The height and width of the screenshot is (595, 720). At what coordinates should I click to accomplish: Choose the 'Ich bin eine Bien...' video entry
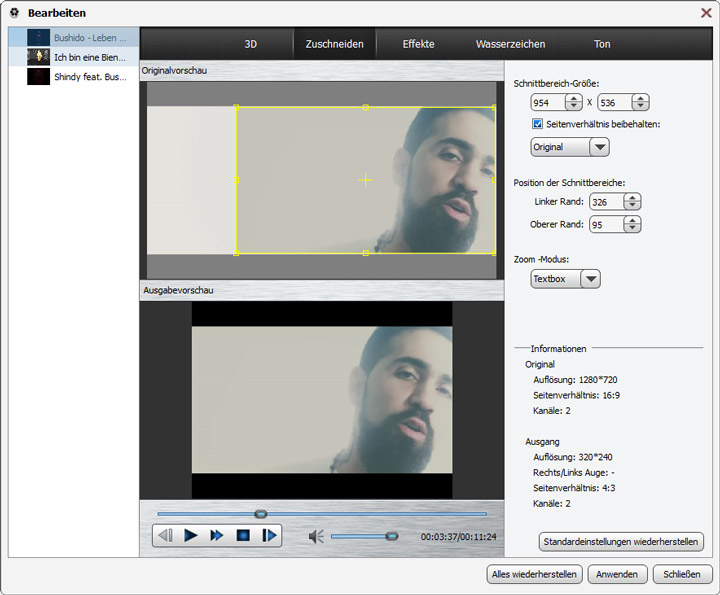click(x=74, y=57)
